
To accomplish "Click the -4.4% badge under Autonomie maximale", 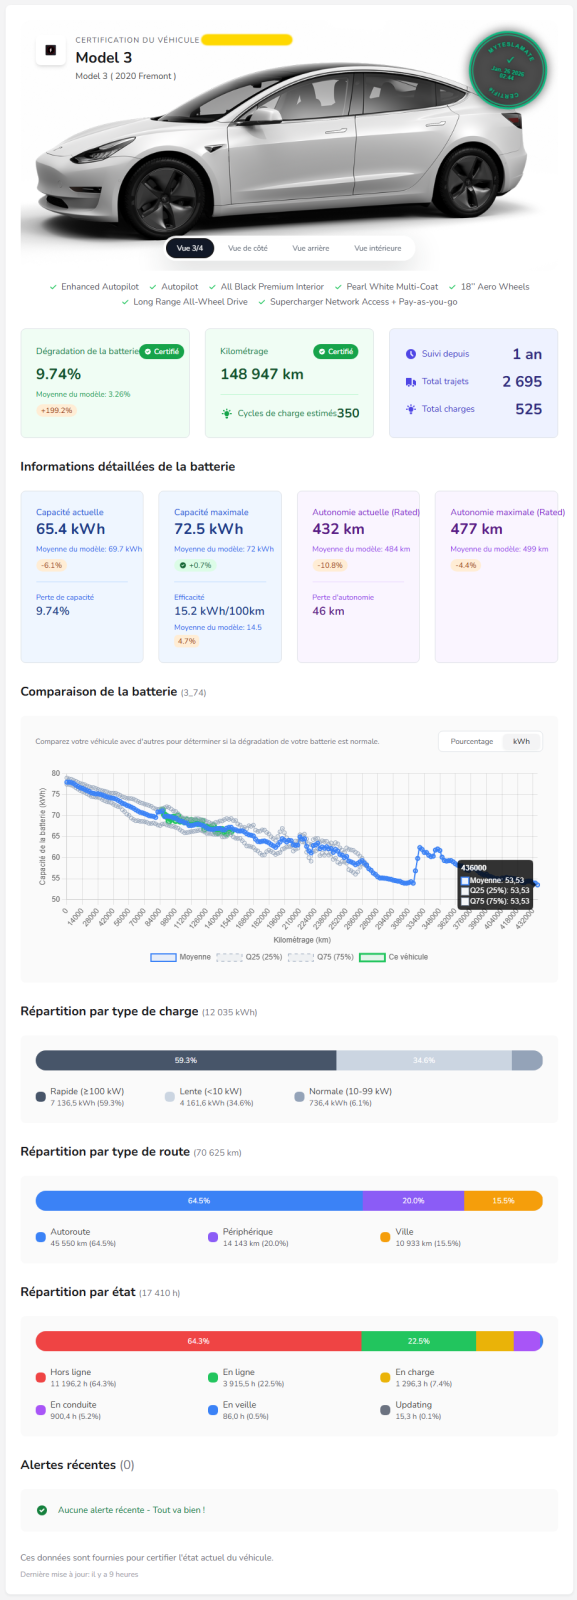I will click(x=466, y=565).
